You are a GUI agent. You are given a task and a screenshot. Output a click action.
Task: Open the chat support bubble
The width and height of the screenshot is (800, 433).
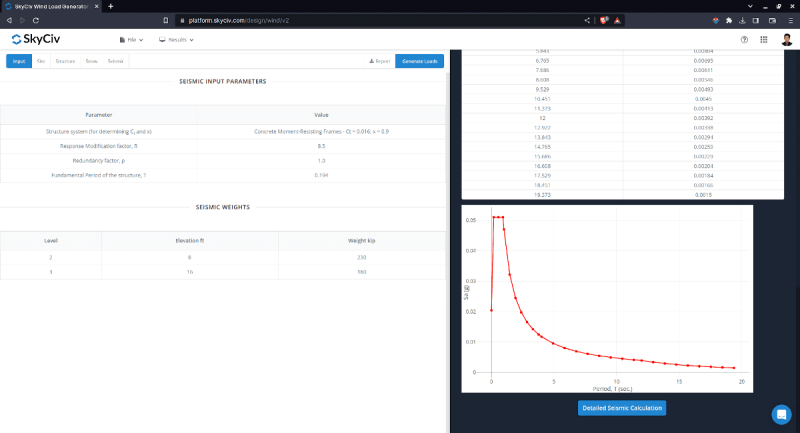[781, 414]
